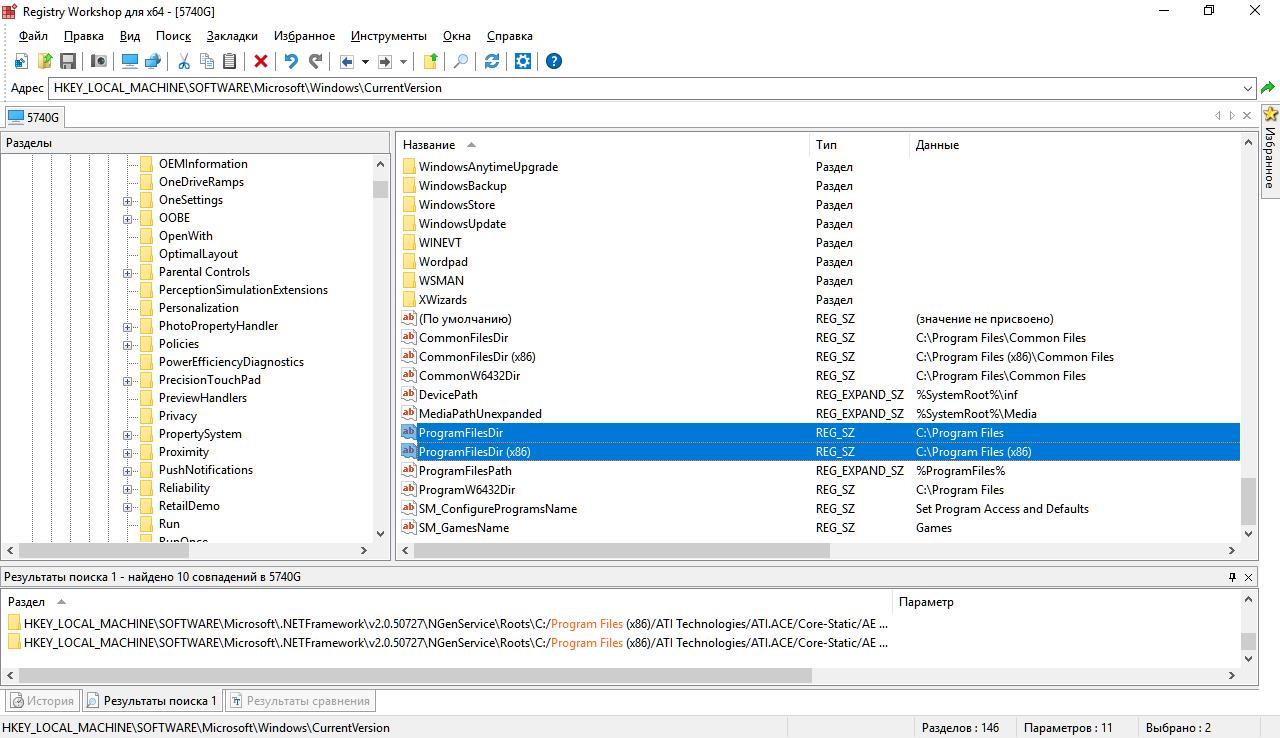Open the back history dropdown arrow
The width and height of the screenshot is (1280, 738).
(365, 61)
